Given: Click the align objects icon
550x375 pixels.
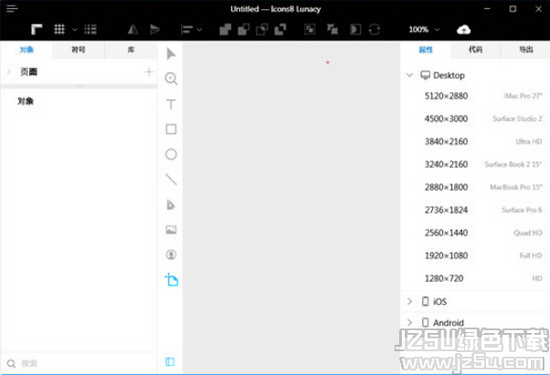Looking at the screenshot, I should (187, 30).
